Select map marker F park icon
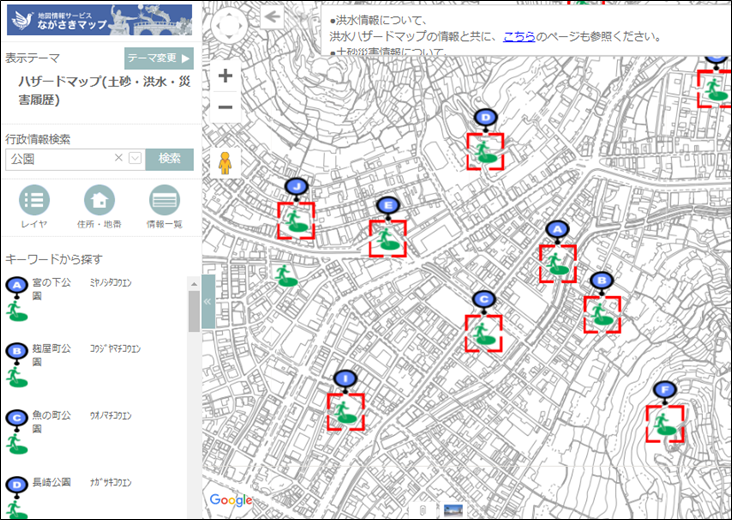 click(664, 423)
